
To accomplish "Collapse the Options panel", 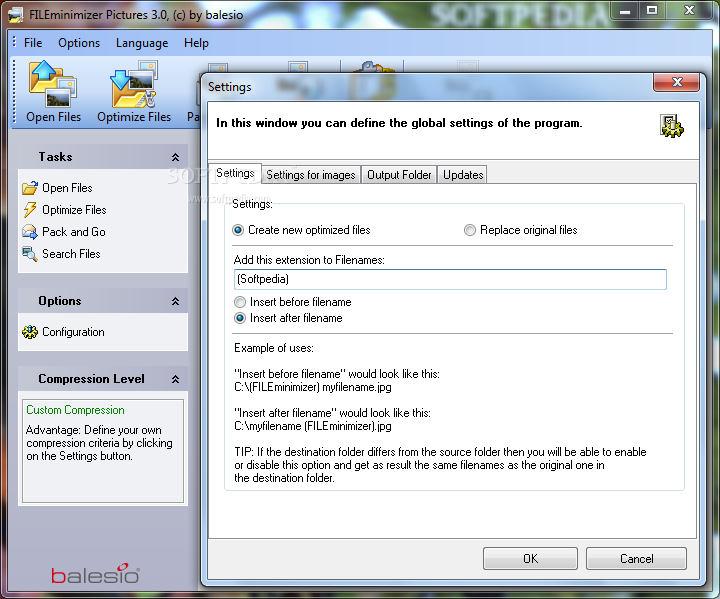I will [175, 301].
